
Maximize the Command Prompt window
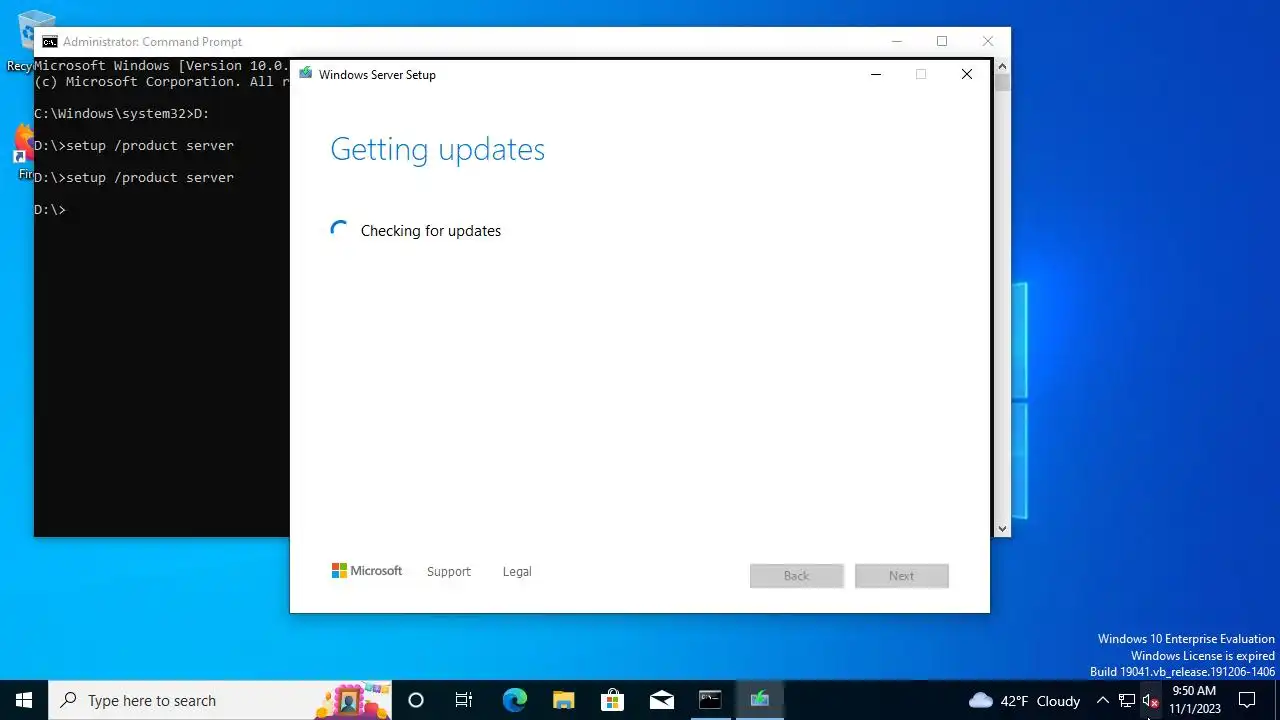(942, 41)
